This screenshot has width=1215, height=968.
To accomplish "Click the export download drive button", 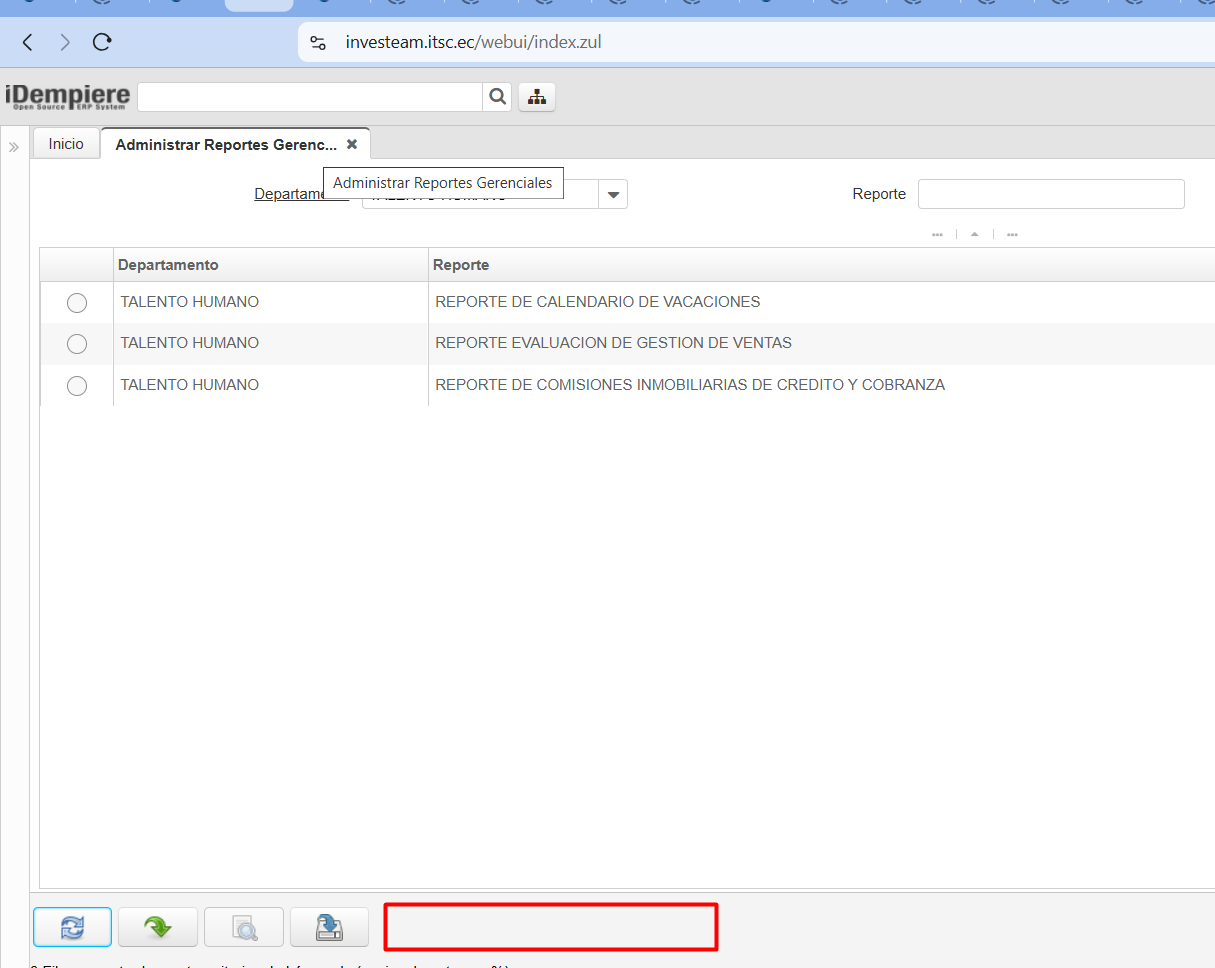I will coord(329,927).
